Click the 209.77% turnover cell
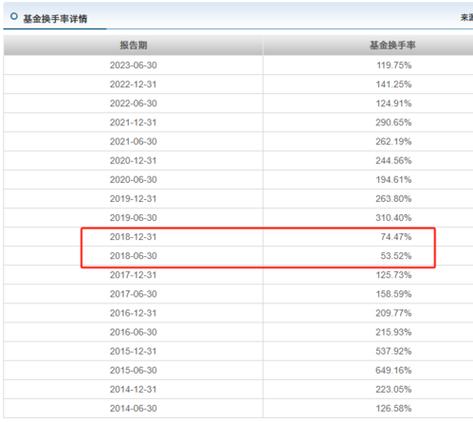Image resolution: width=473 pixels, height=422 pixels. (x=394, y=313)
